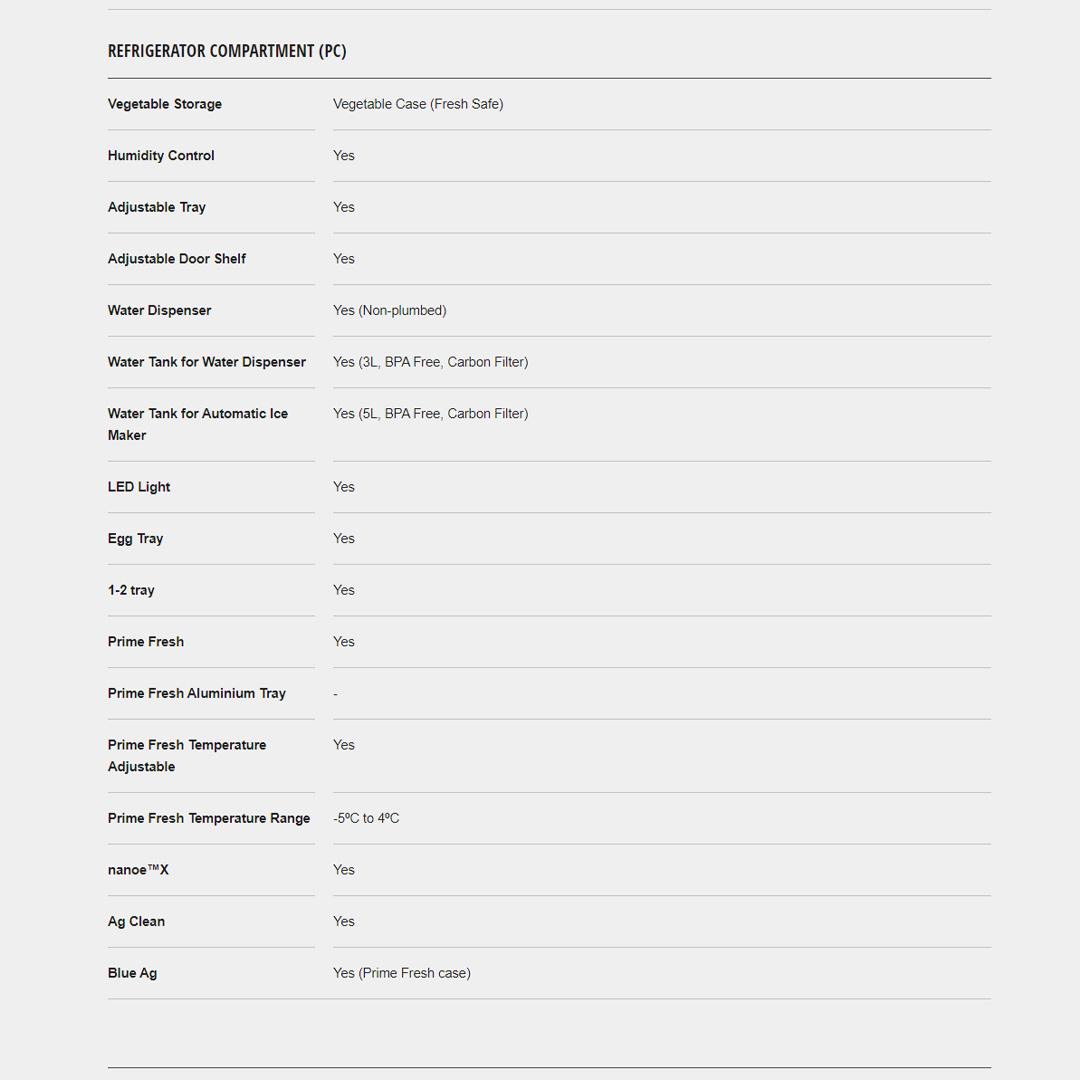The height and width of the screenshot is (1080, 1080).
Task: Click Yes (Non-plumbed) value text
Action: (390, 311)
